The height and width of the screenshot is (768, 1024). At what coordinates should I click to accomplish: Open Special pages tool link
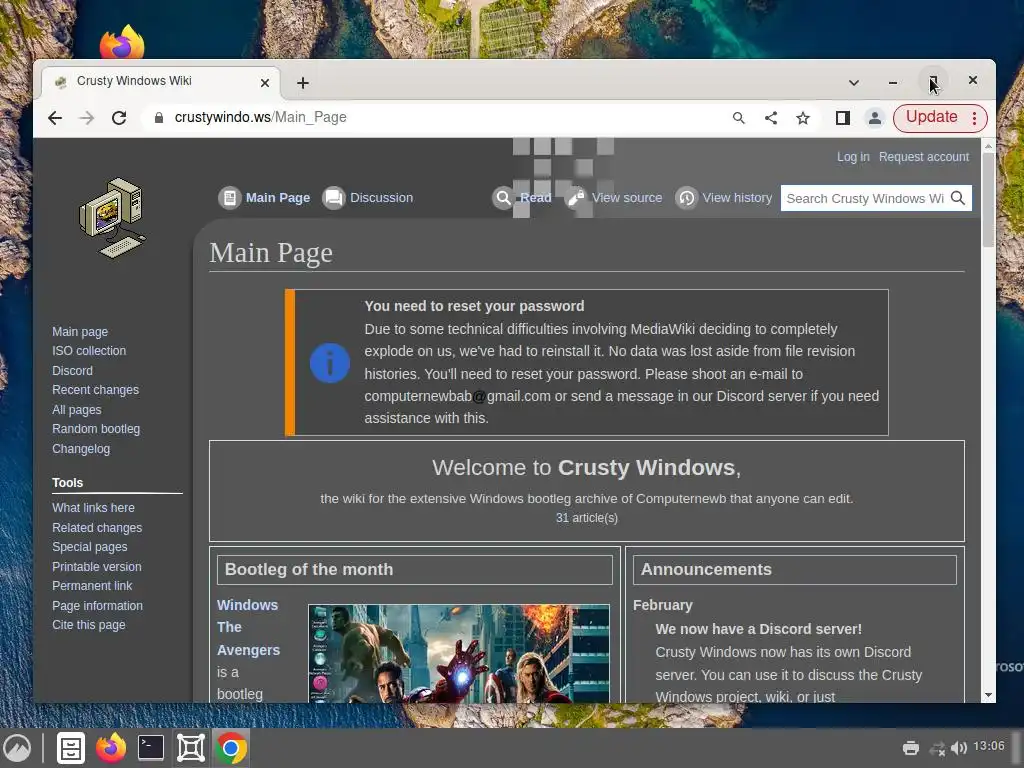point(89,547)
